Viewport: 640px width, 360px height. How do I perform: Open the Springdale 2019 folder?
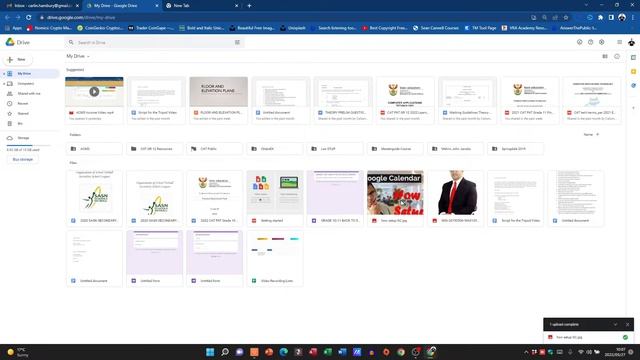(516, 149)
